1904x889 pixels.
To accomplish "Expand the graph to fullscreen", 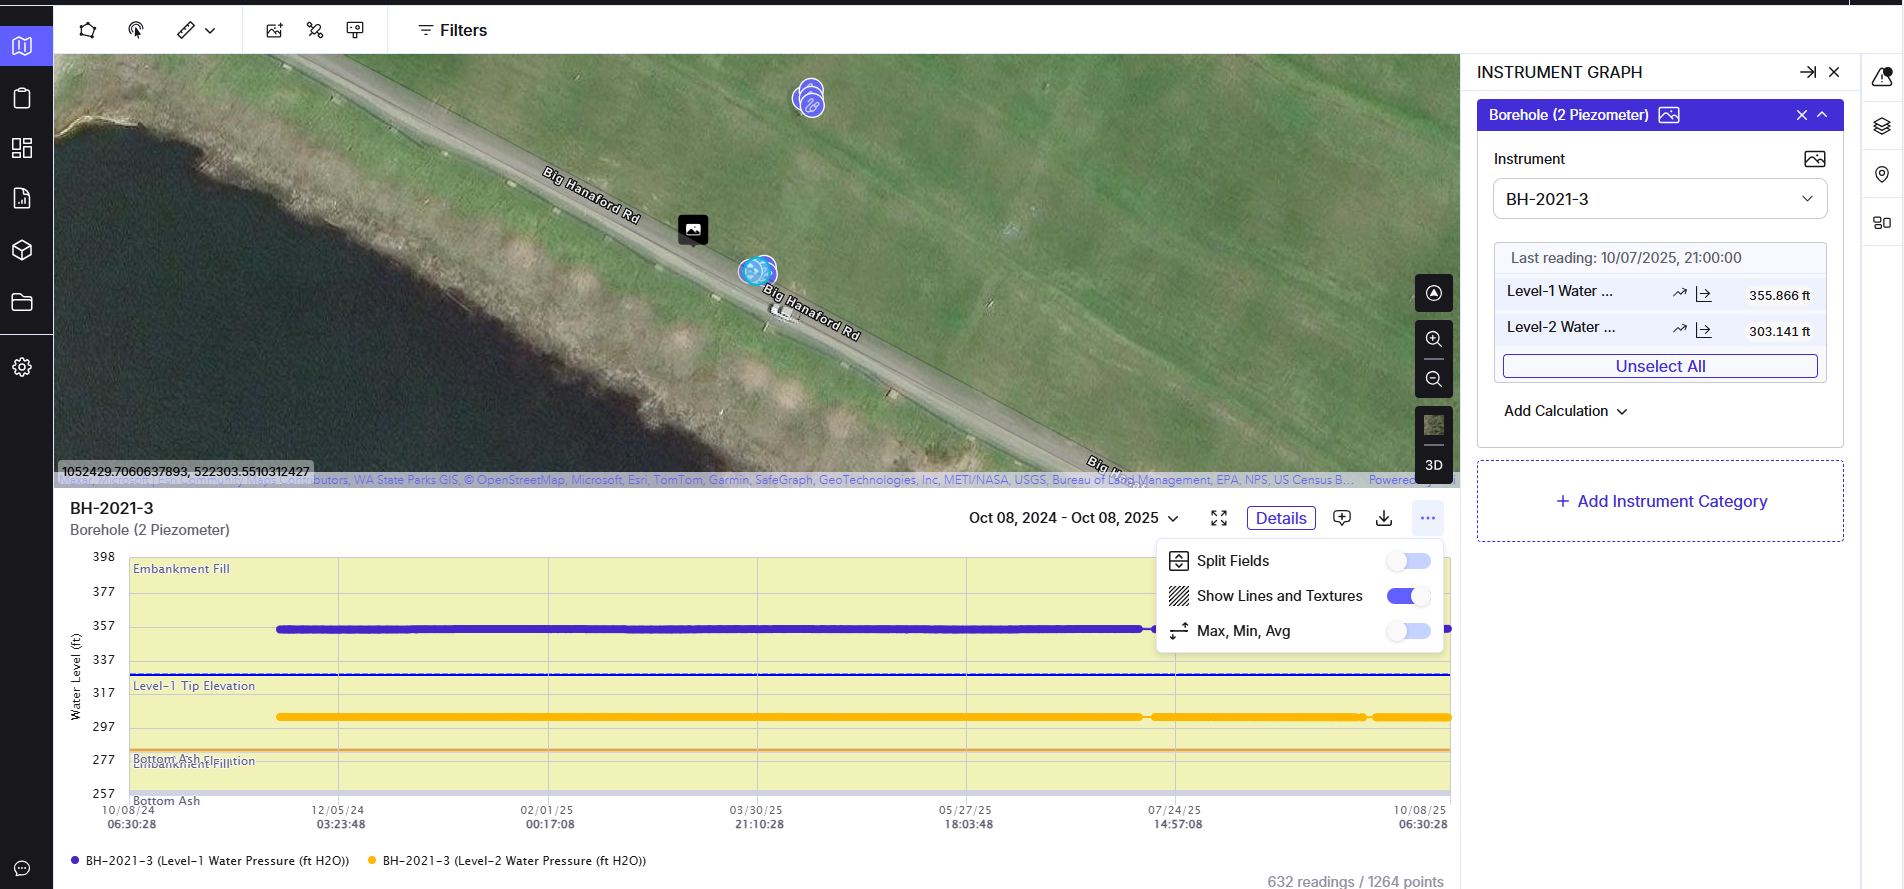I will [x=1219, y=518].
